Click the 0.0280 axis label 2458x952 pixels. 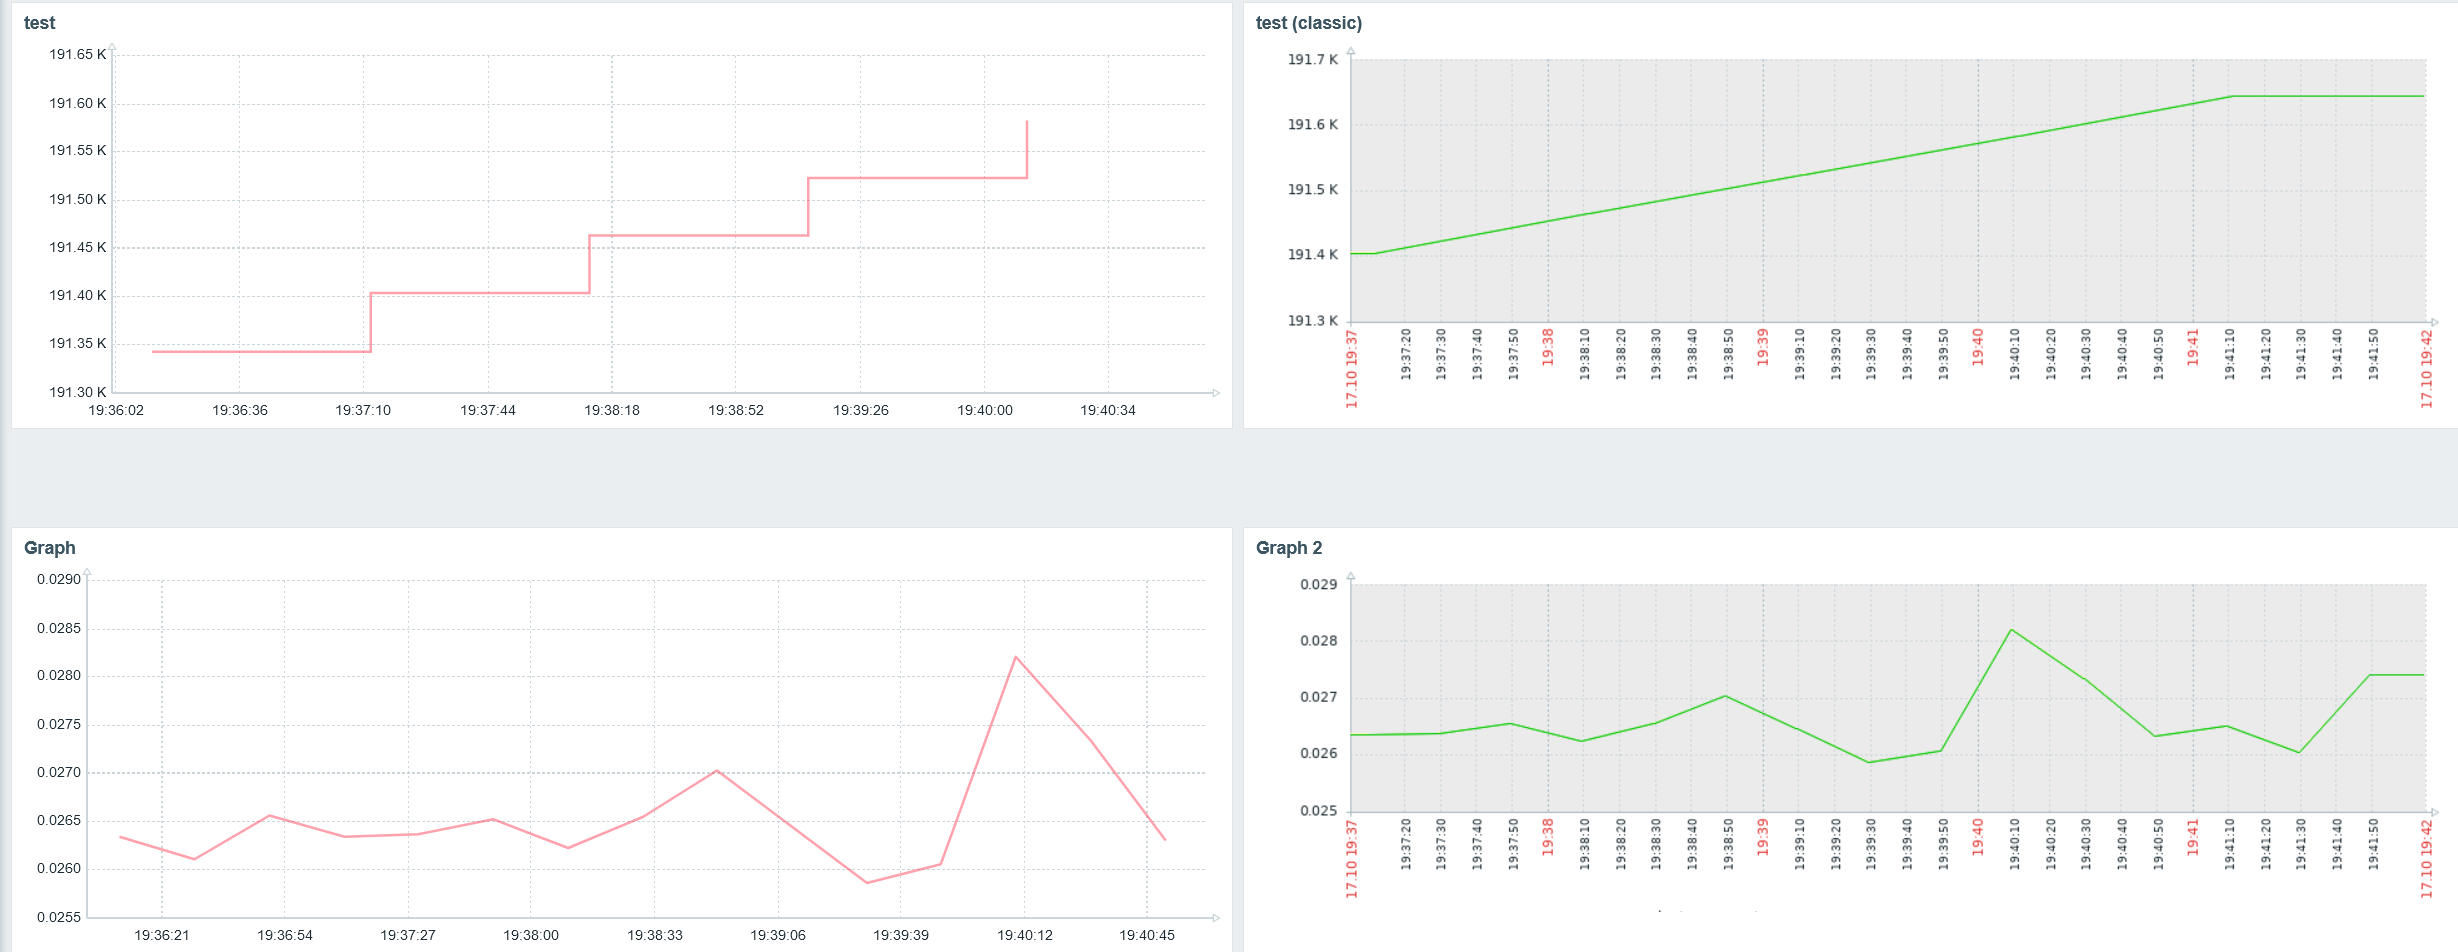(59, 675)
